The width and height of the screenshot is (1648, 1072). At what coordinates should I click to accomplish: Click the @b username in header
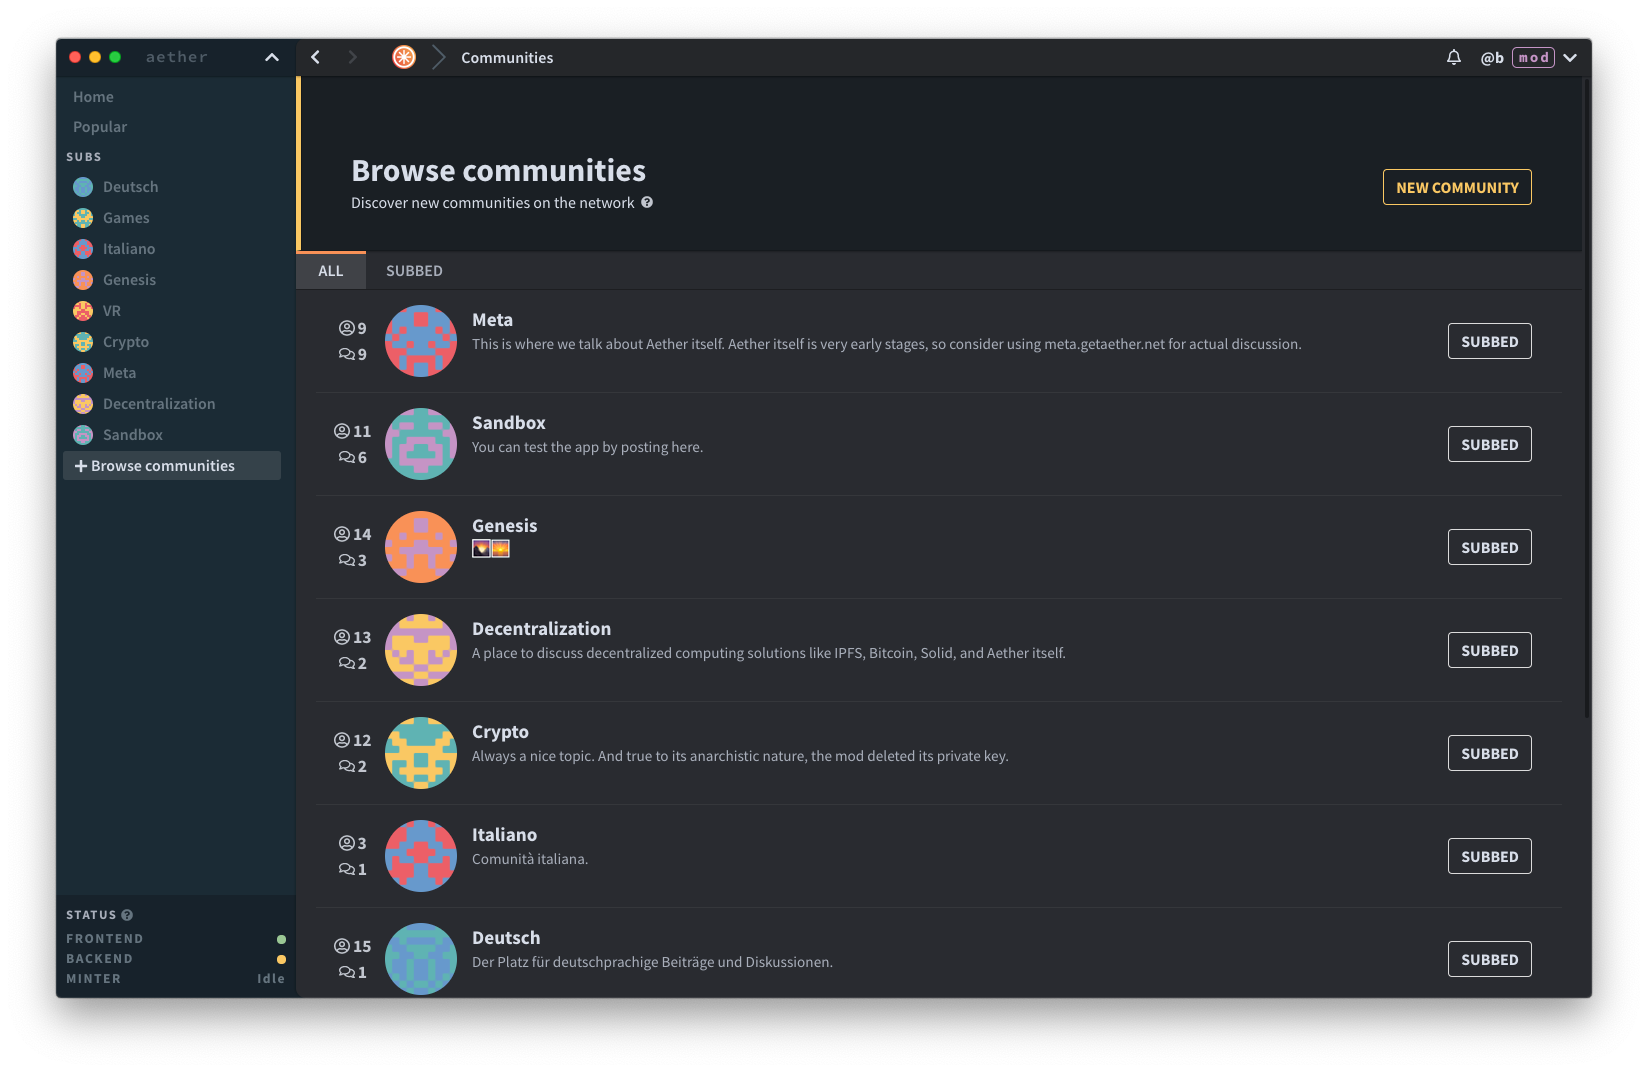click(1492, 58)
